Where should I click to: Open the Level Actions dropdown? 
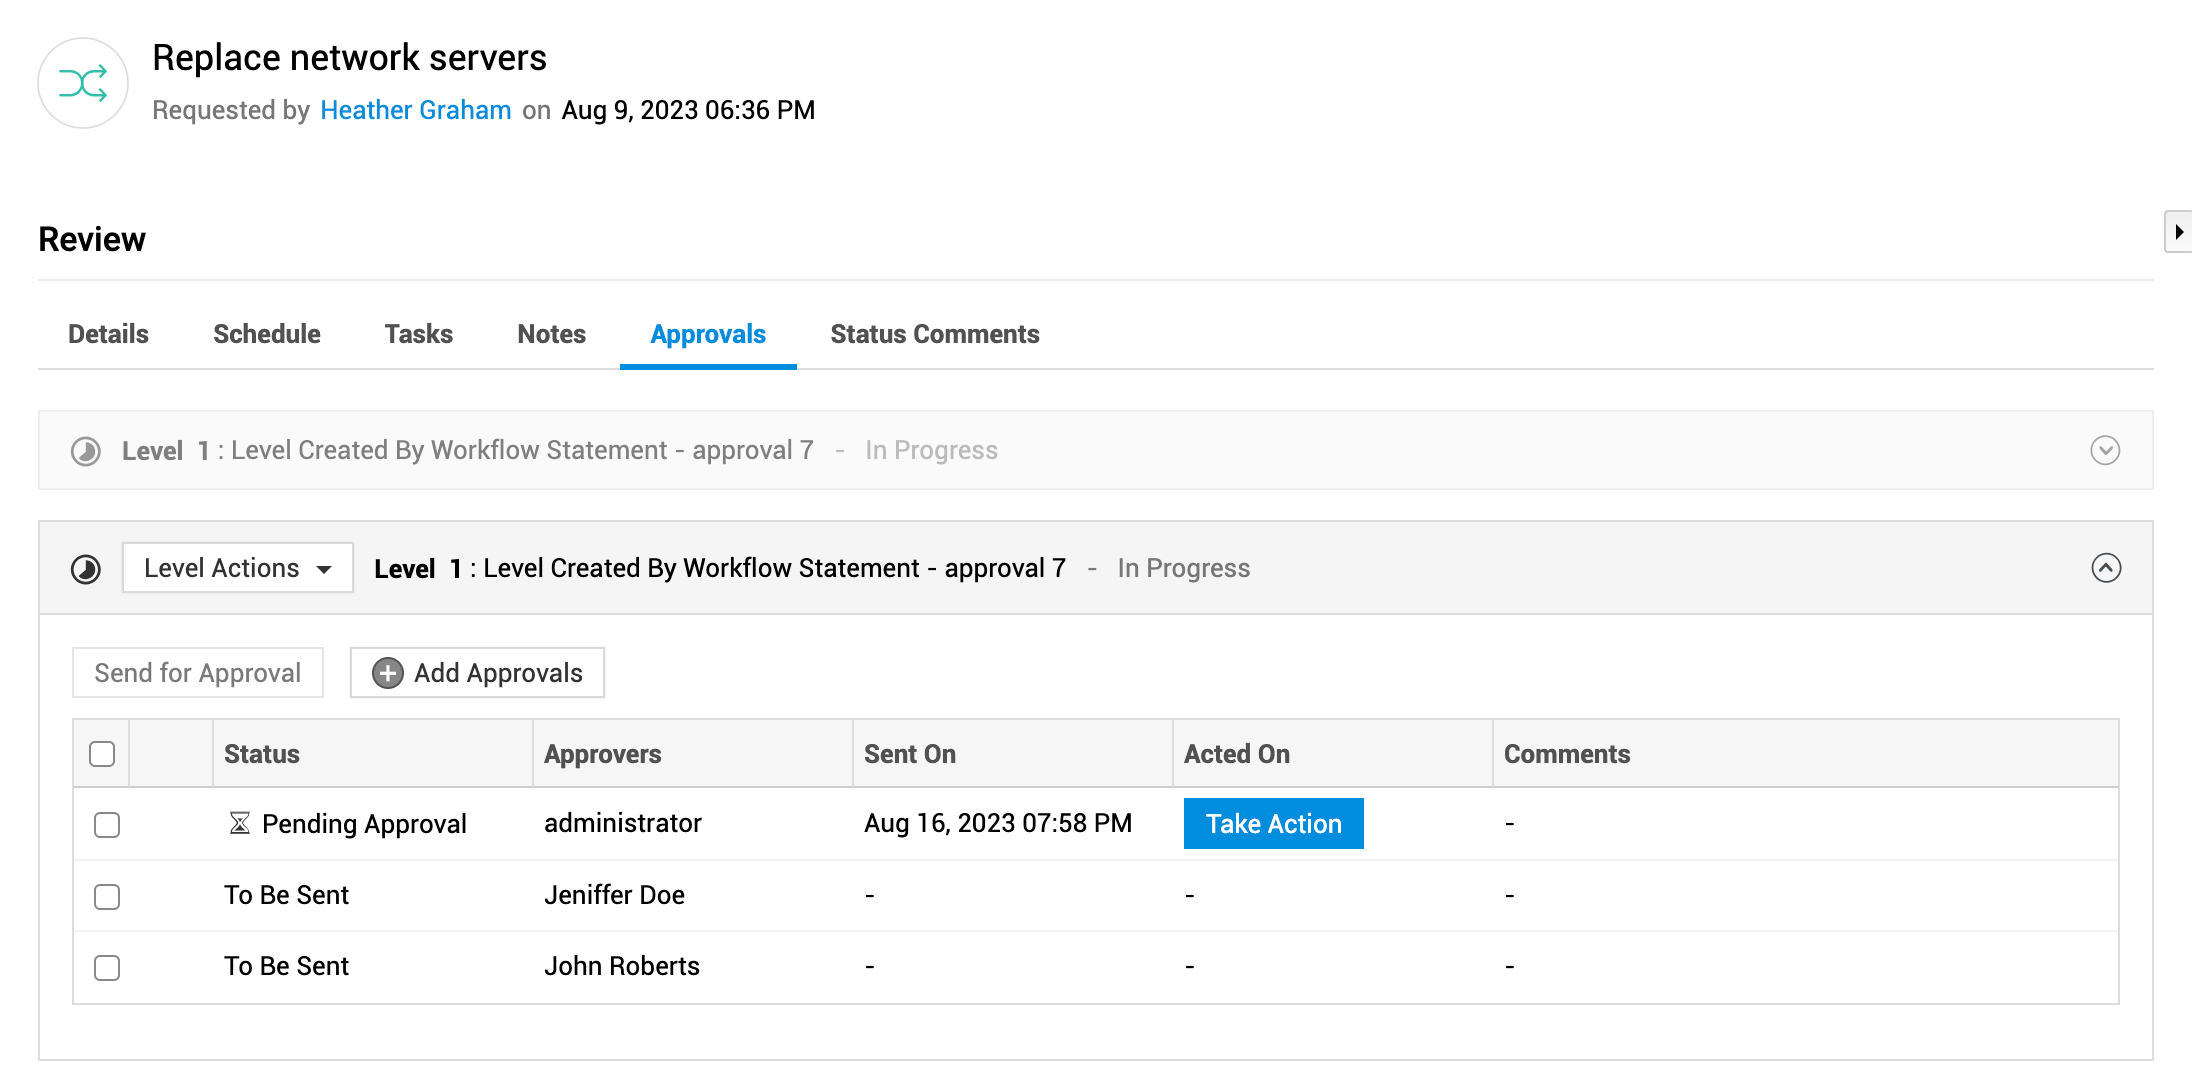click(238, 568)
